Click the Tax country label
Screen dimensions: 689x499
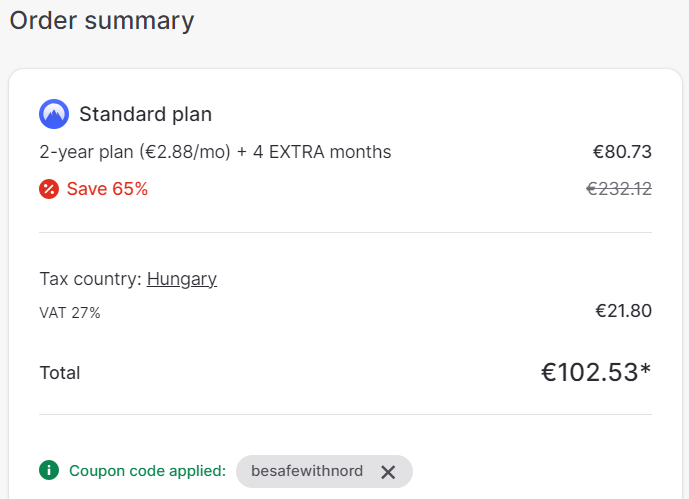(x=91, y=279)
